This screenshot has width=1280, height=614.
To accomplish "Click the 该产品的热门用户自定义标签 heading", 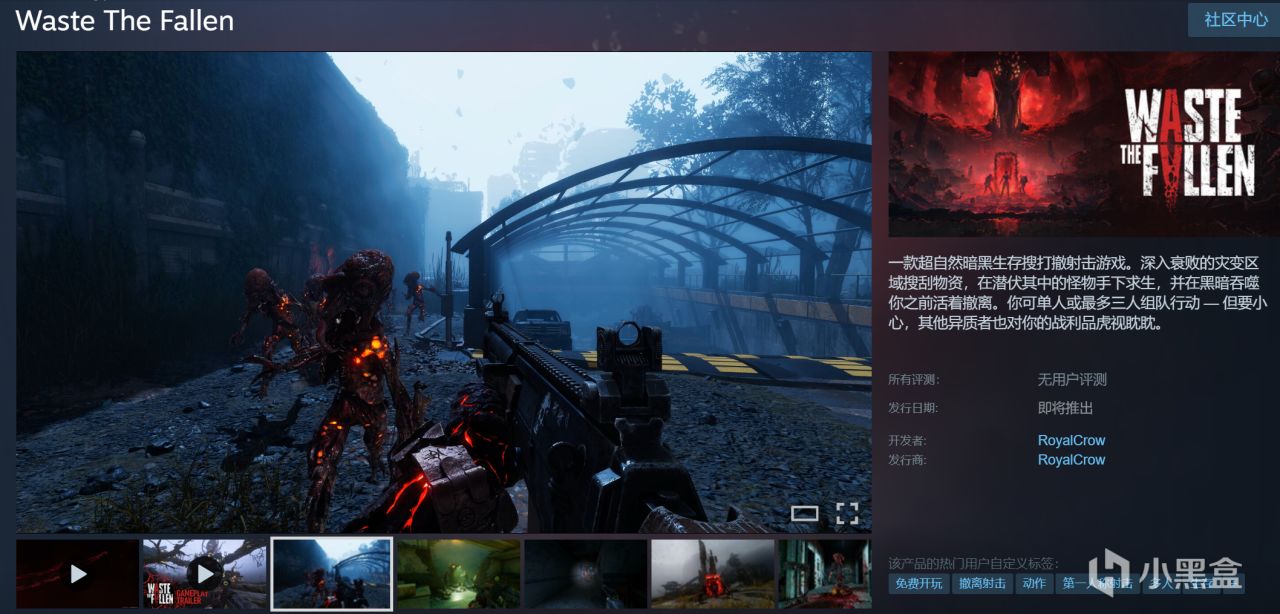I will click(x=974, y=563).
